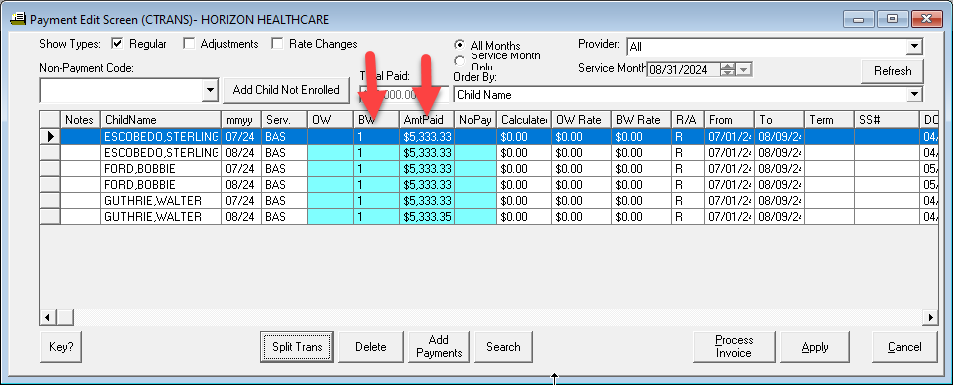Click the SS# column header
Screen dimensions: 953x385
[886, 120]
